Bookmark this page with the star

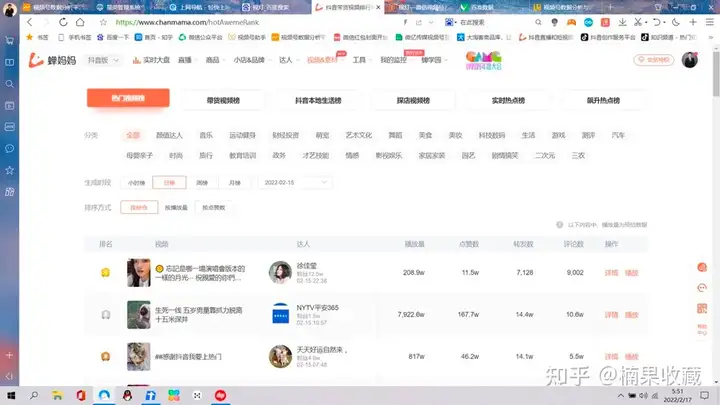103,22
